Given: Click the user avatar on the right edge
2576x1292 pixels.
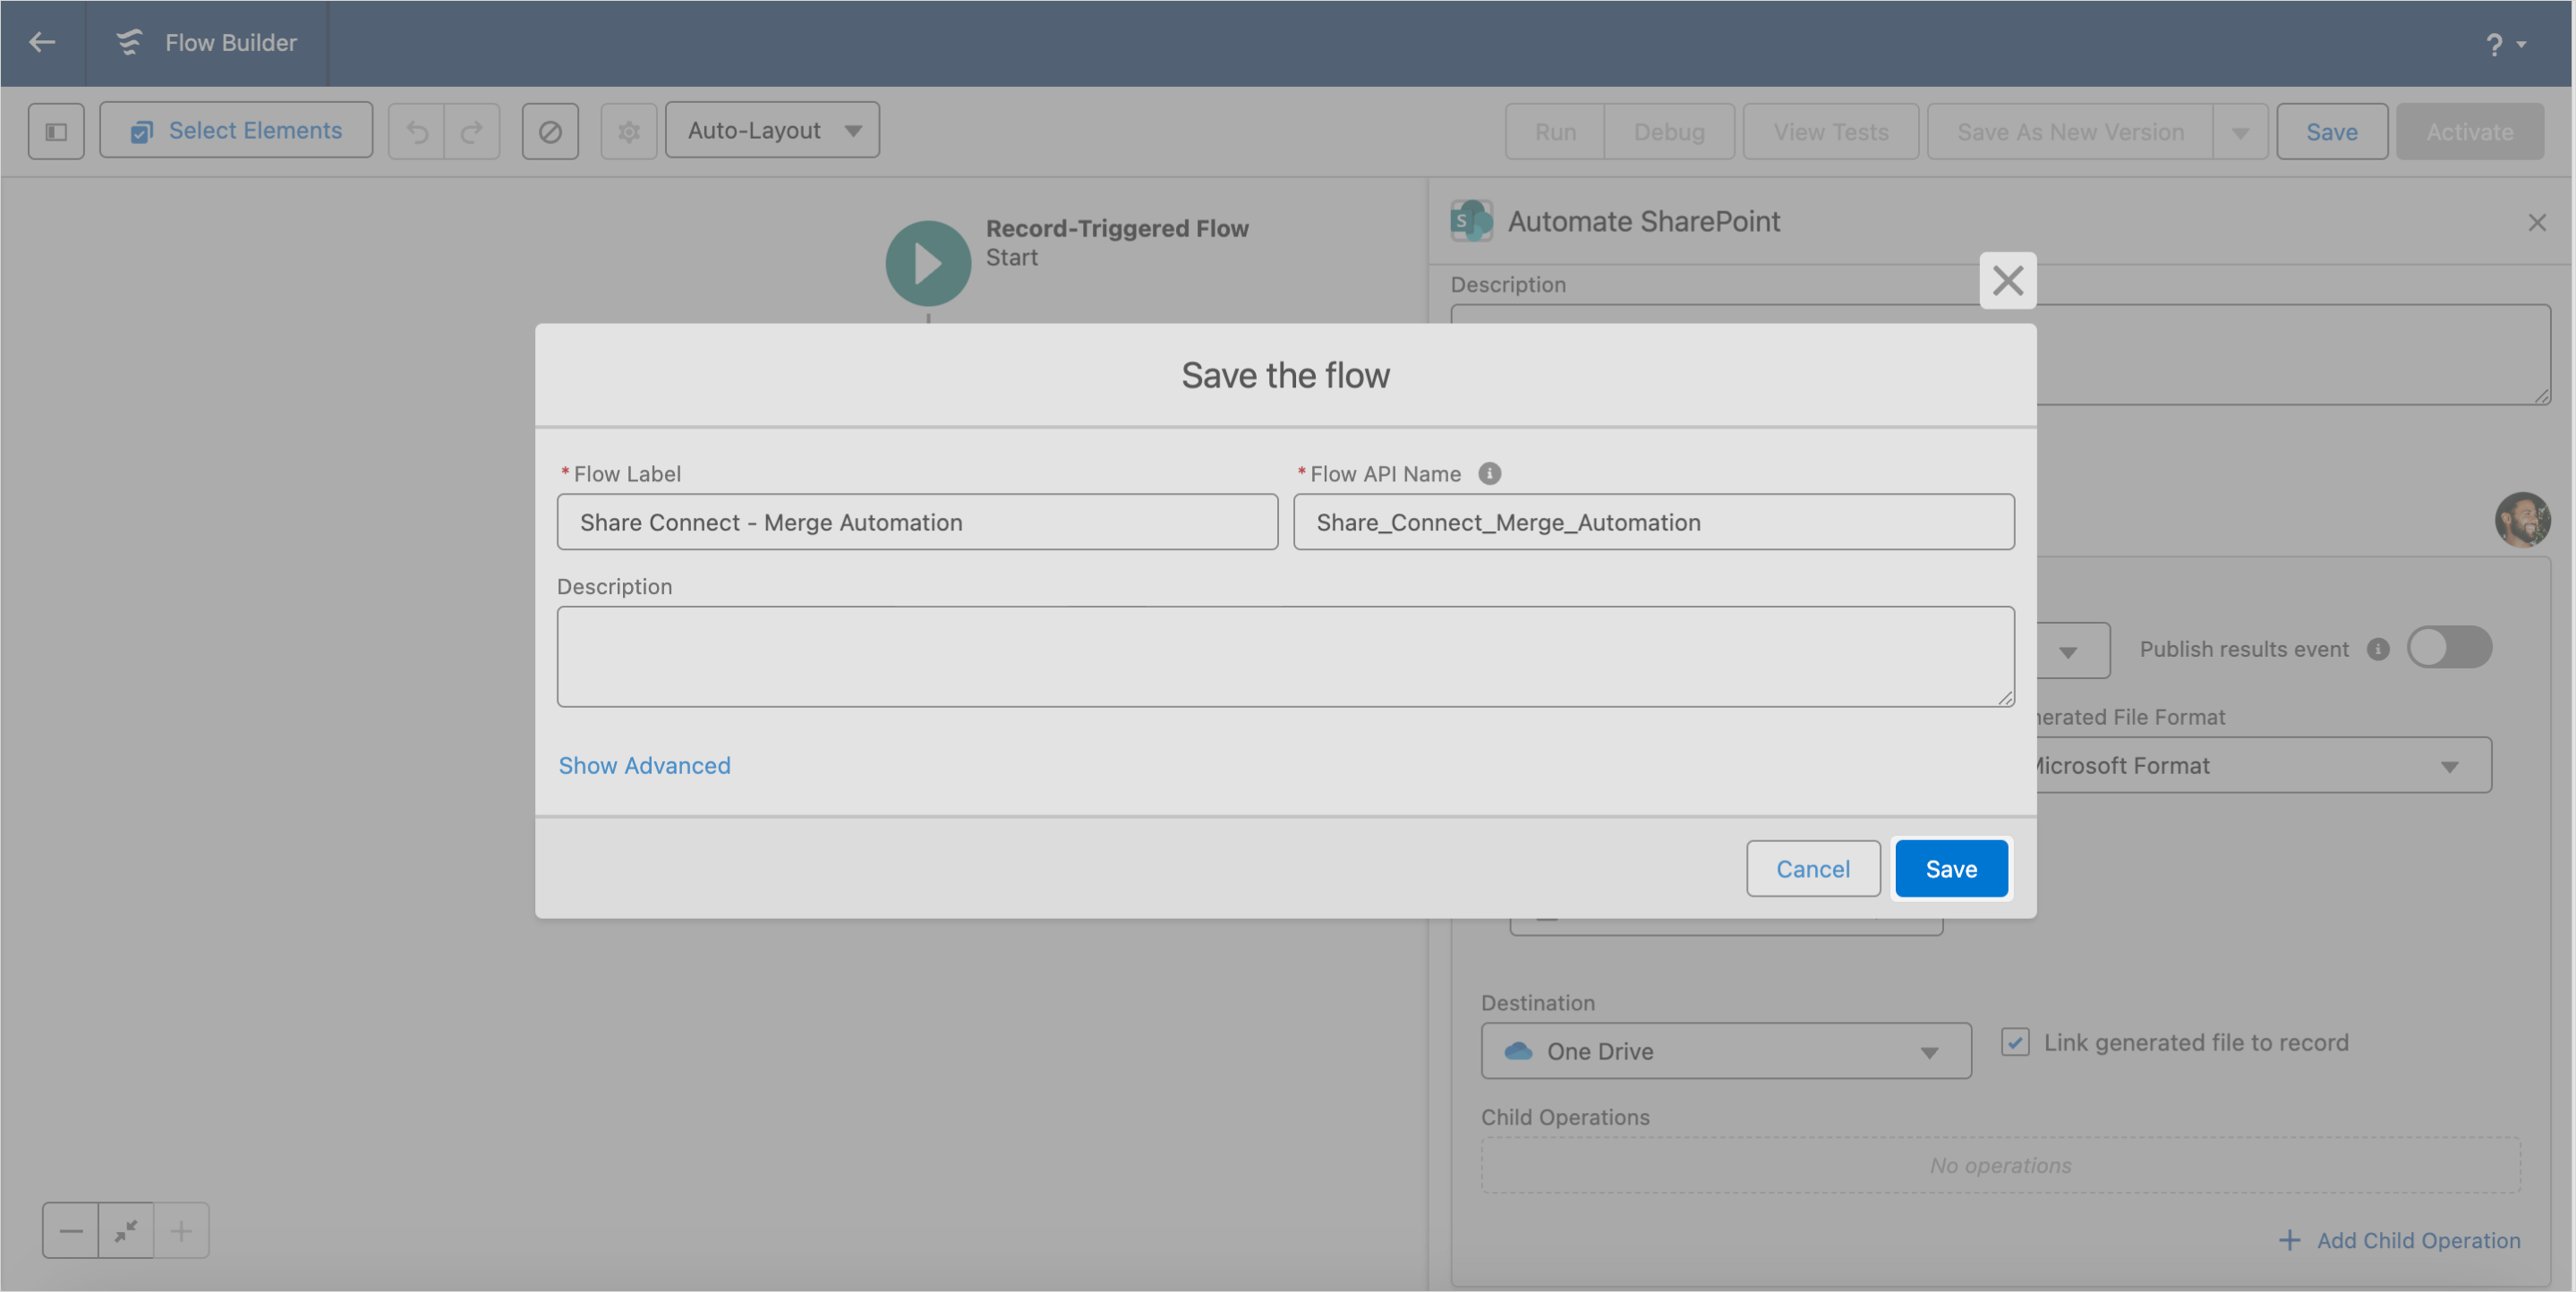Looking at the screenshot, I should pyautogui.click(x=2524, y=519).
